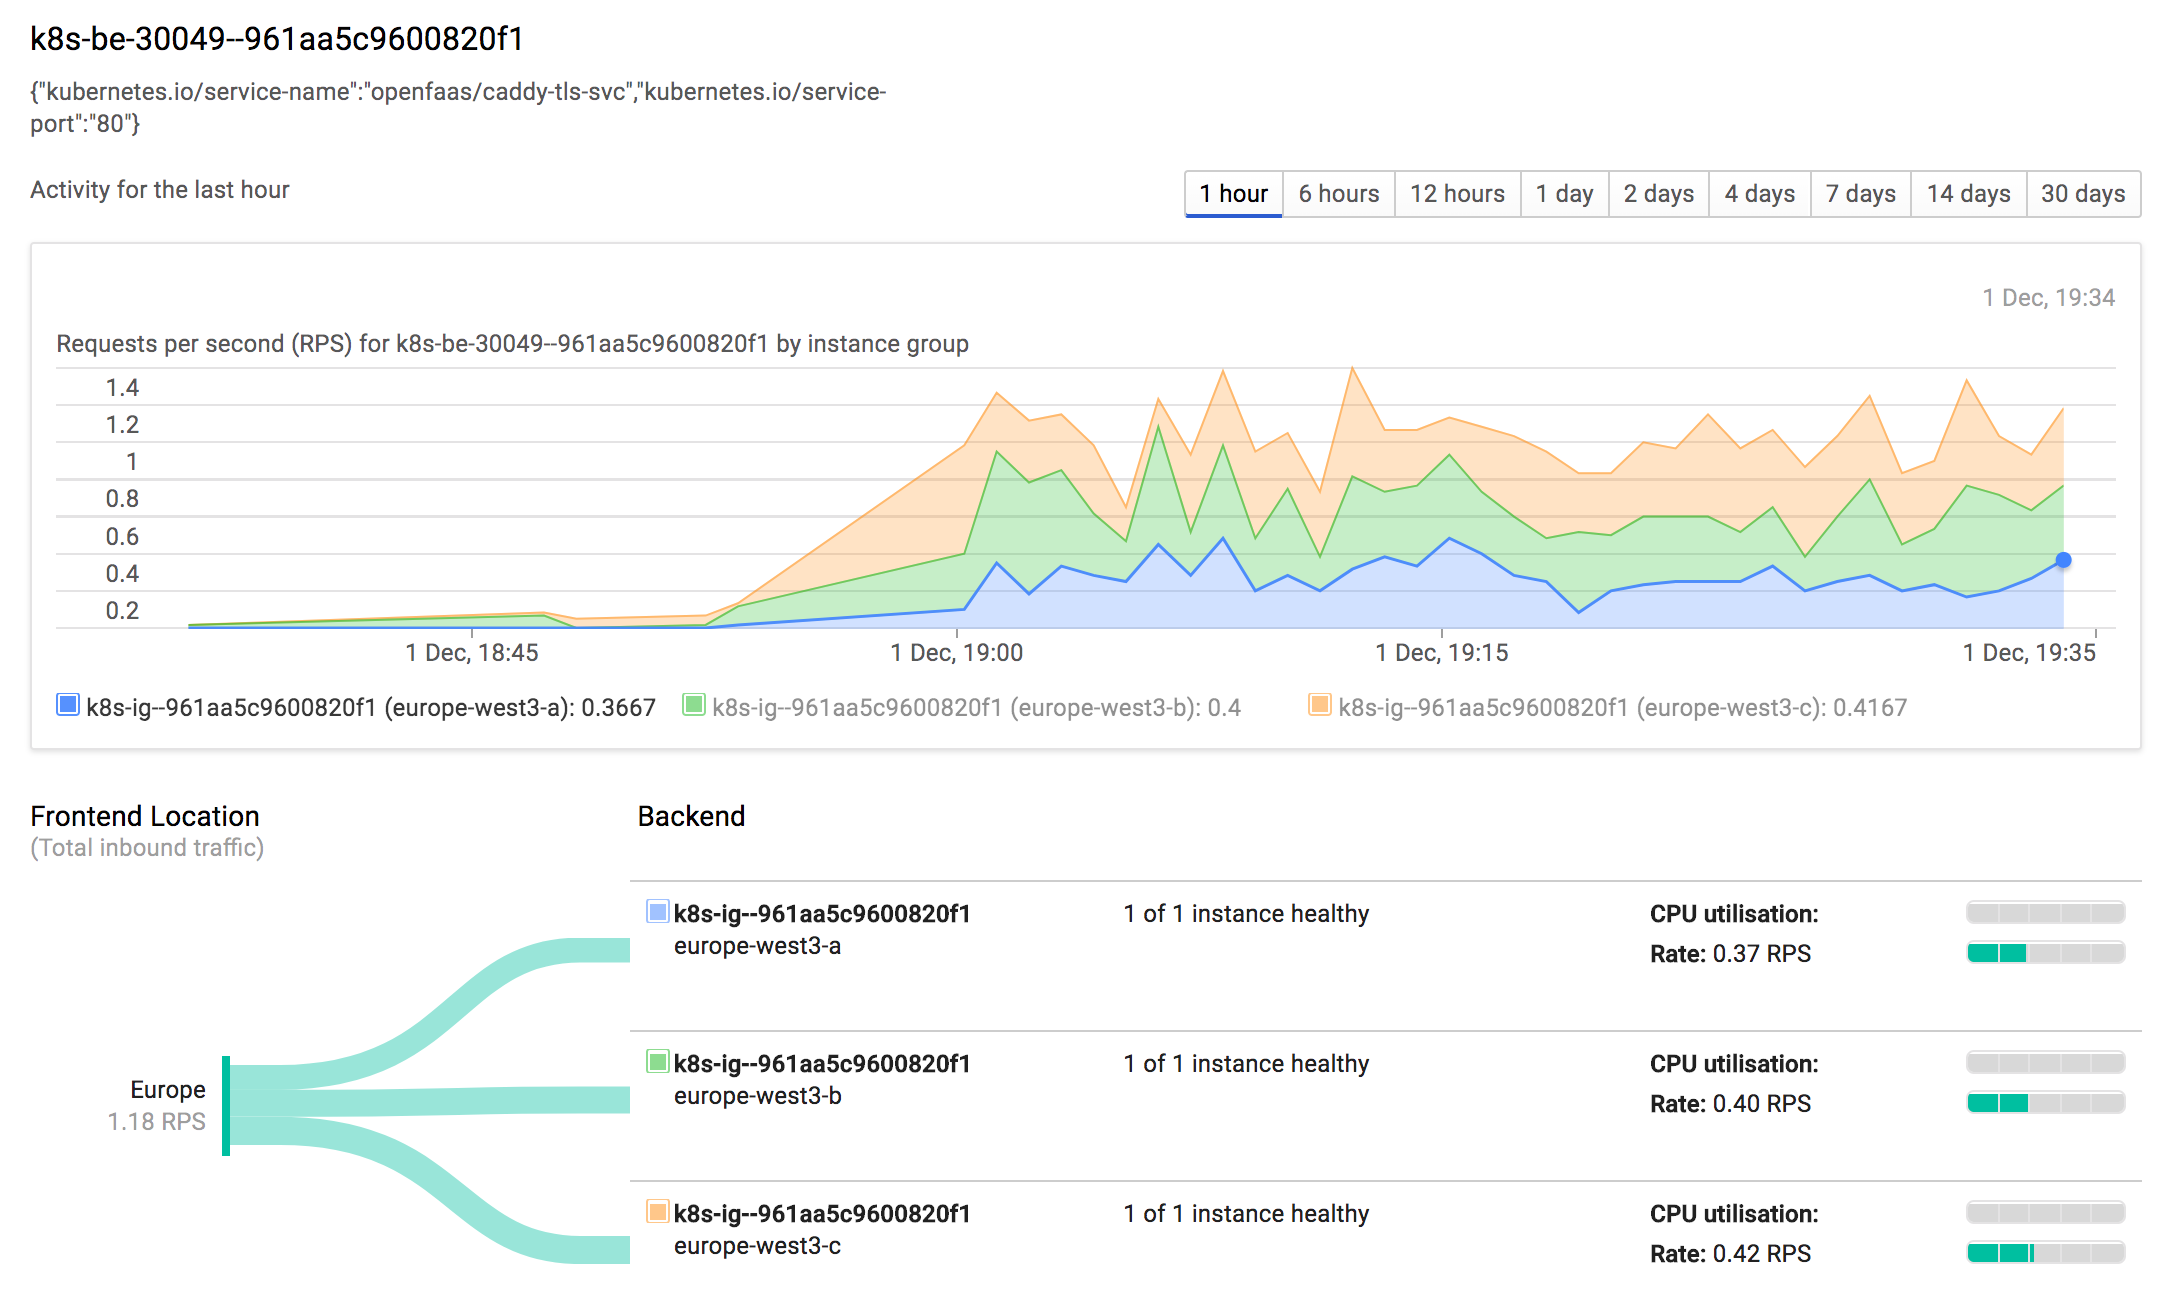Switch to 30 days view
The height and width of the screenshot is (1300, 2172).
[x=2083, y=193]
